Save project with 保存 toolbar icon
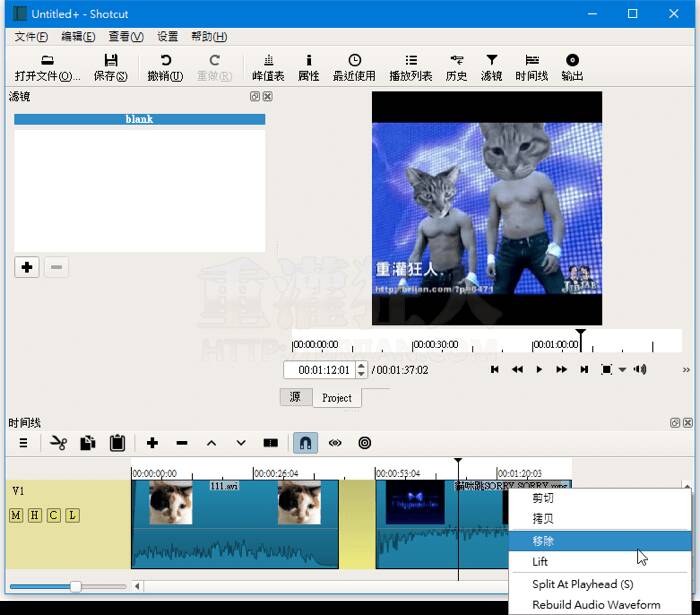Image resolution: width=700 pixels, height=615 pixels. point(110,67)
